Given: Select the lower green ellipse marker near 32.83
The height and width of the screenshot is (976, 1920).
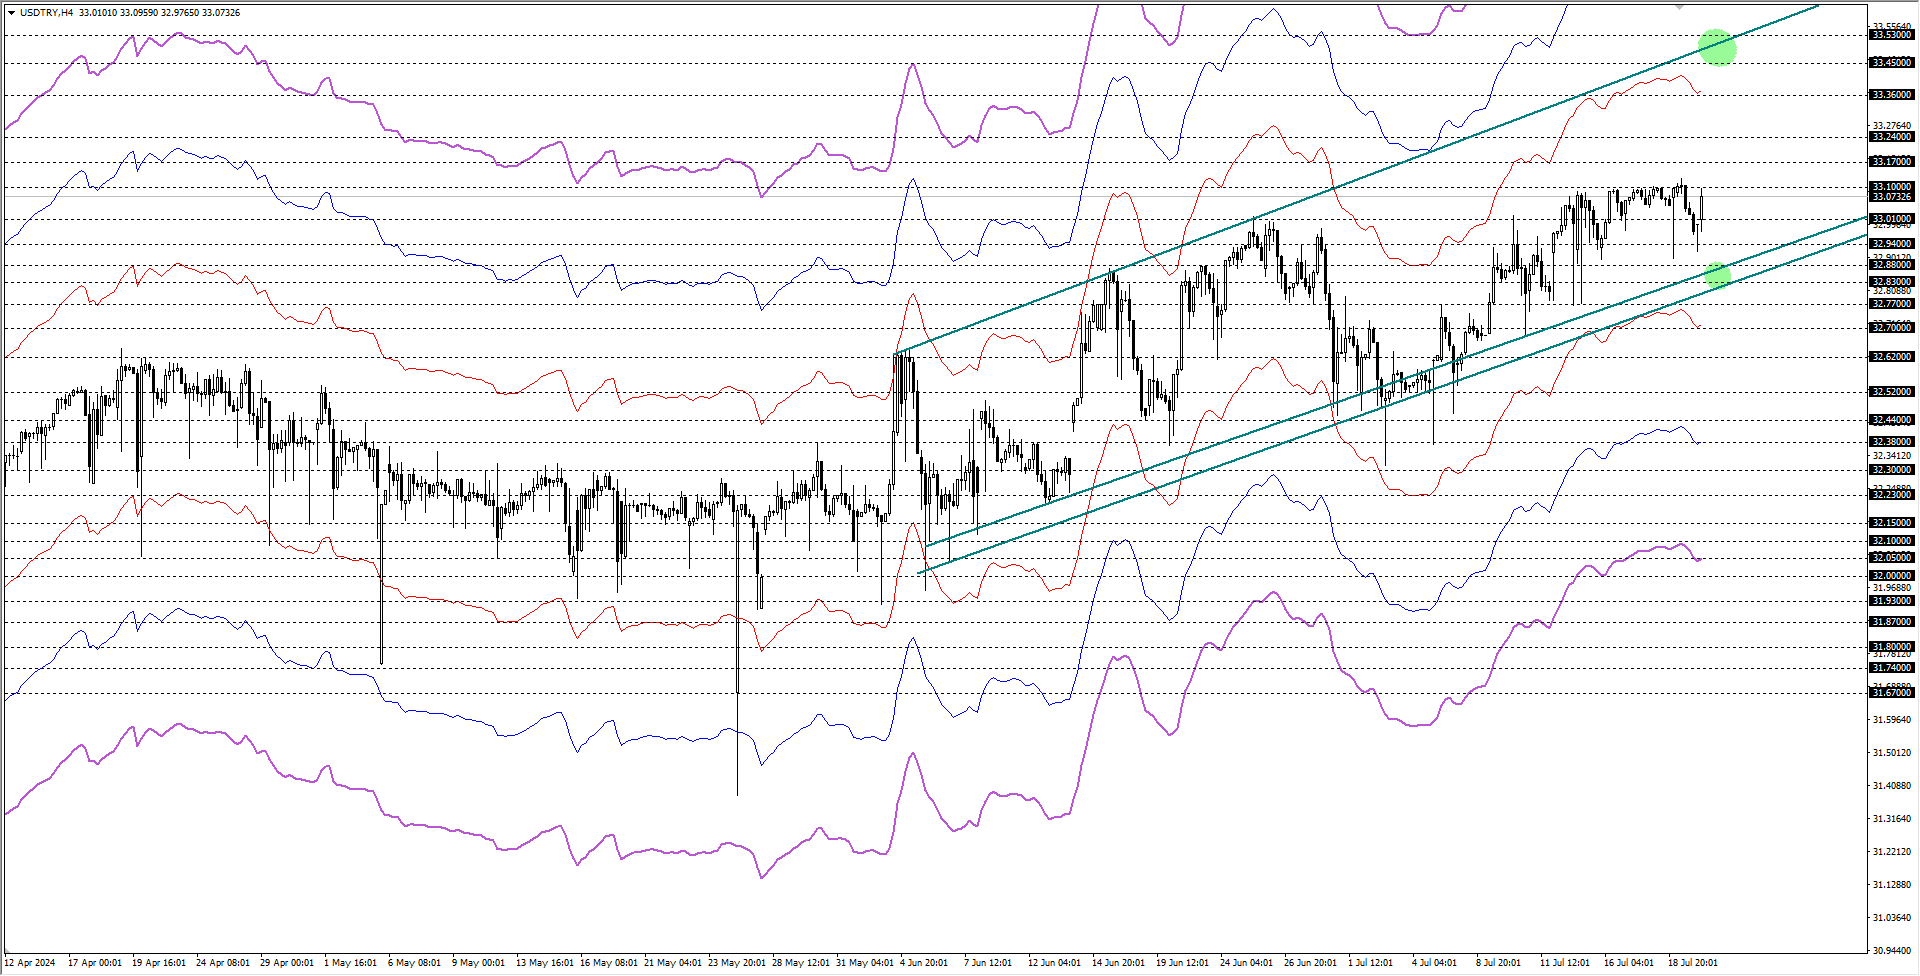Looking at the screenshot, I should [1718, 275].
